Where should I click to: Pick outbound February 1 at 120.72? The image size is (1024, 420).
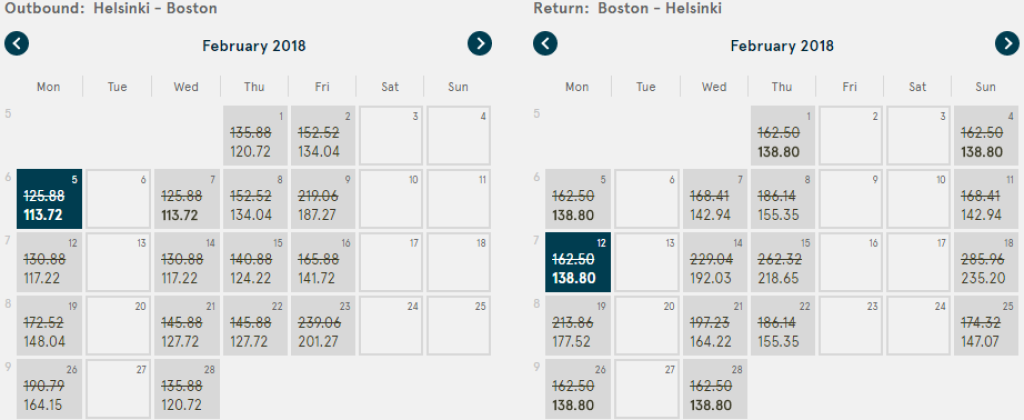point(255,137)
